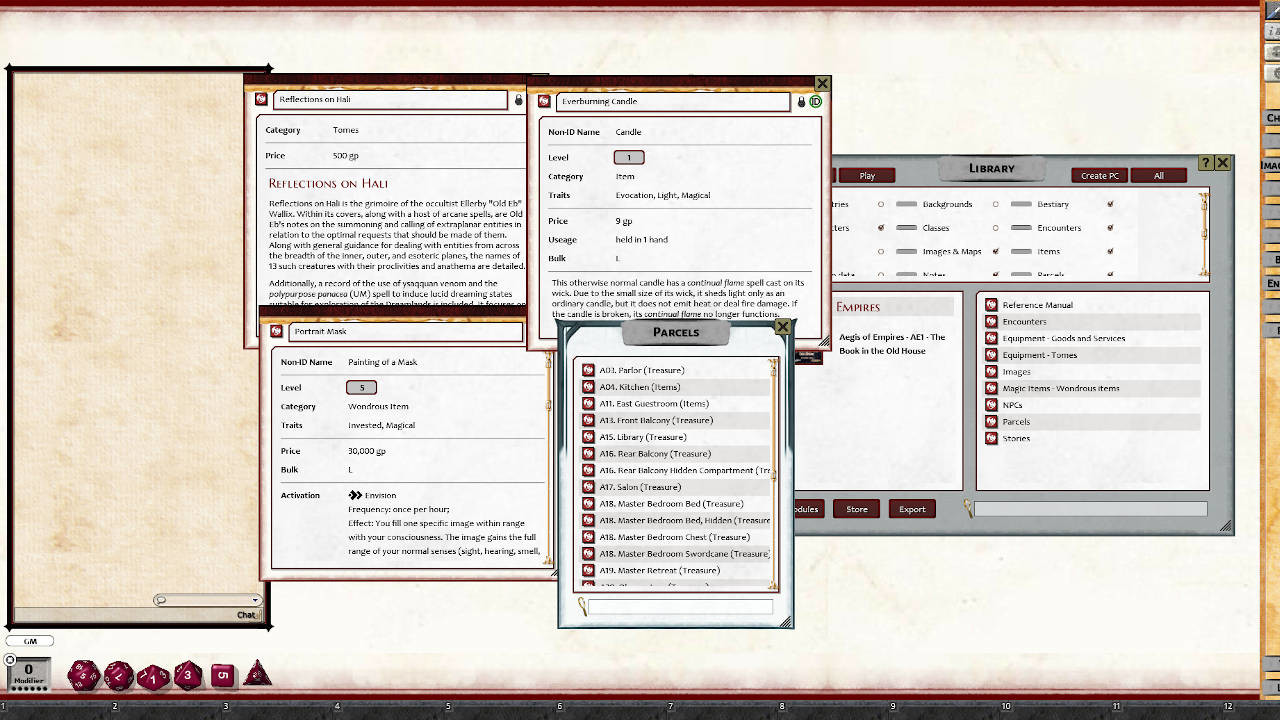This screenshot has width=1280, height=720.
Task: Click the Modifier counter box
Action: click(28, 673)
